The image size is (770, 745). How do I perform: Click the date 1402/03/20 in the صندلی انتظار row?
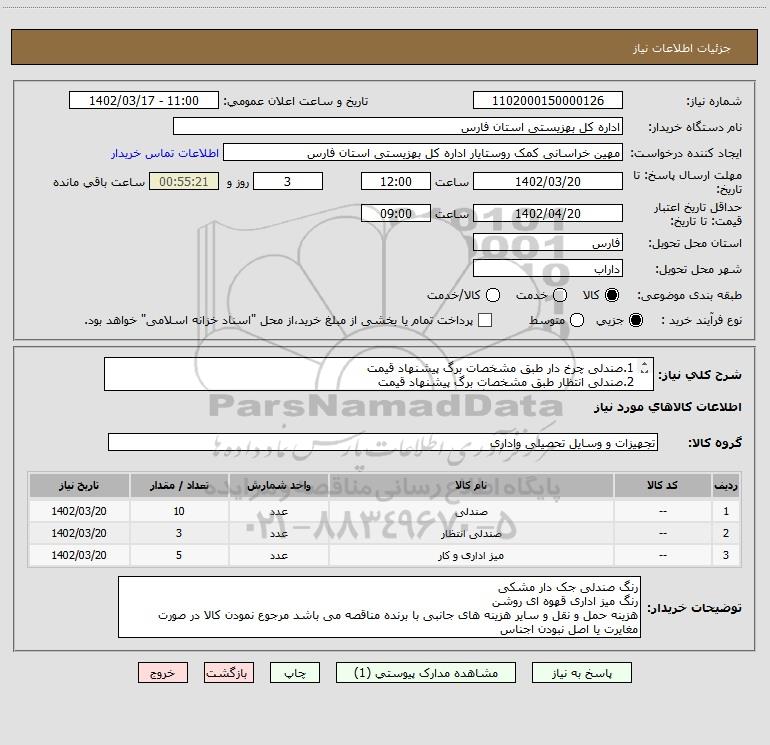click(79, 533)
